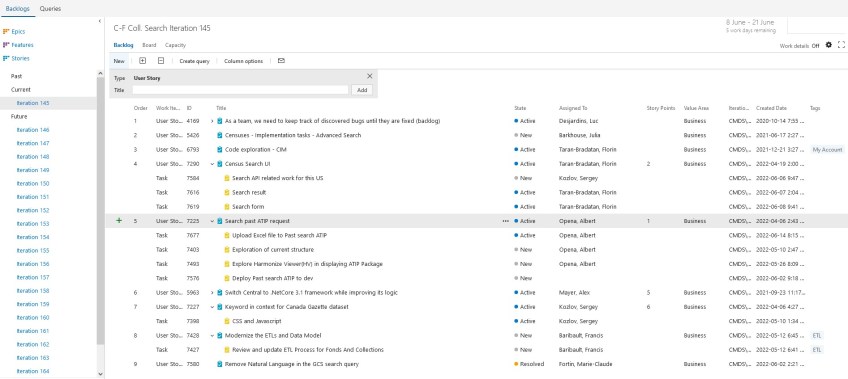Click the story icon of Censuses - Implementation tasks
The height and width of the screenshot is (379, 848).
point(220,135)
